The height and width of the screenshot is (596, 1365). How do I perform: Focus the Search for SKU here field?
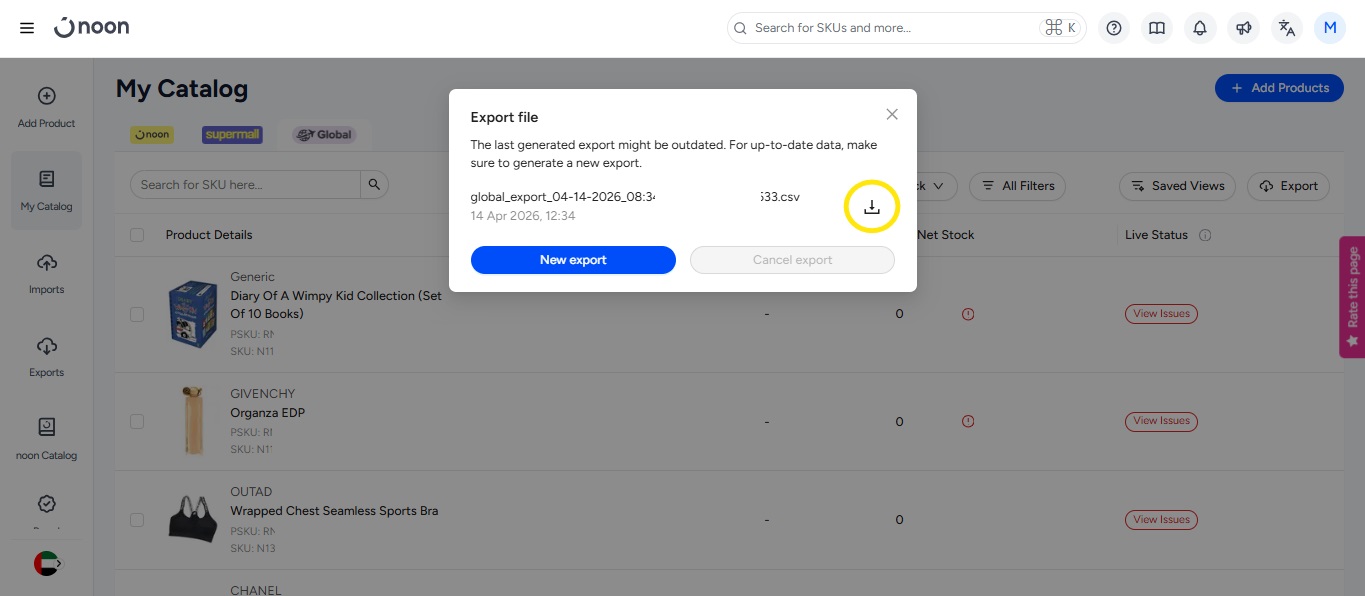[x=246, y=185]
